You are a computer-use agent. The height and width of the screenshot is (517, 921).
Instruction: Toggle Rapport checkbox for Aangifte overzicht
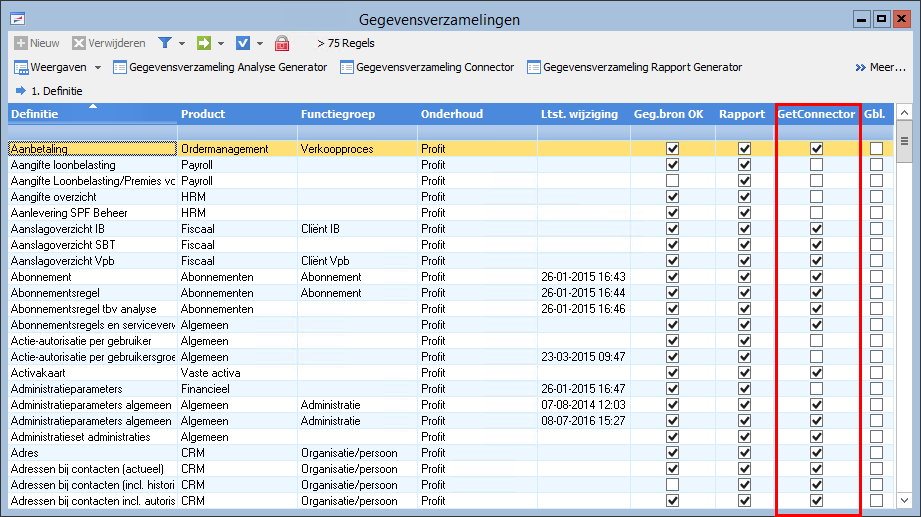point(744,196)
